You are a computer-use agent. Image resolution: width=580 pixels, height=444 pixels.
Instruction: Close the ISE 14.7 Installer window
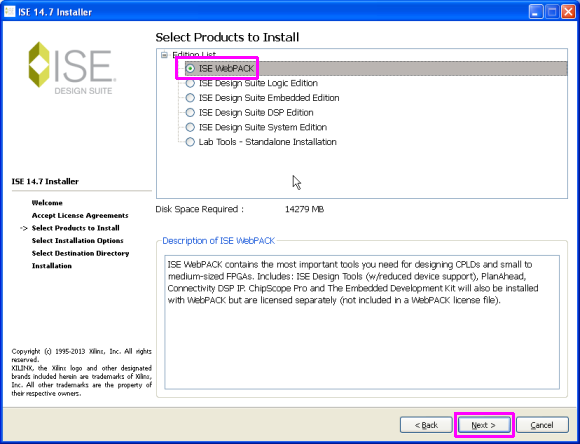[x=568, y=12]
